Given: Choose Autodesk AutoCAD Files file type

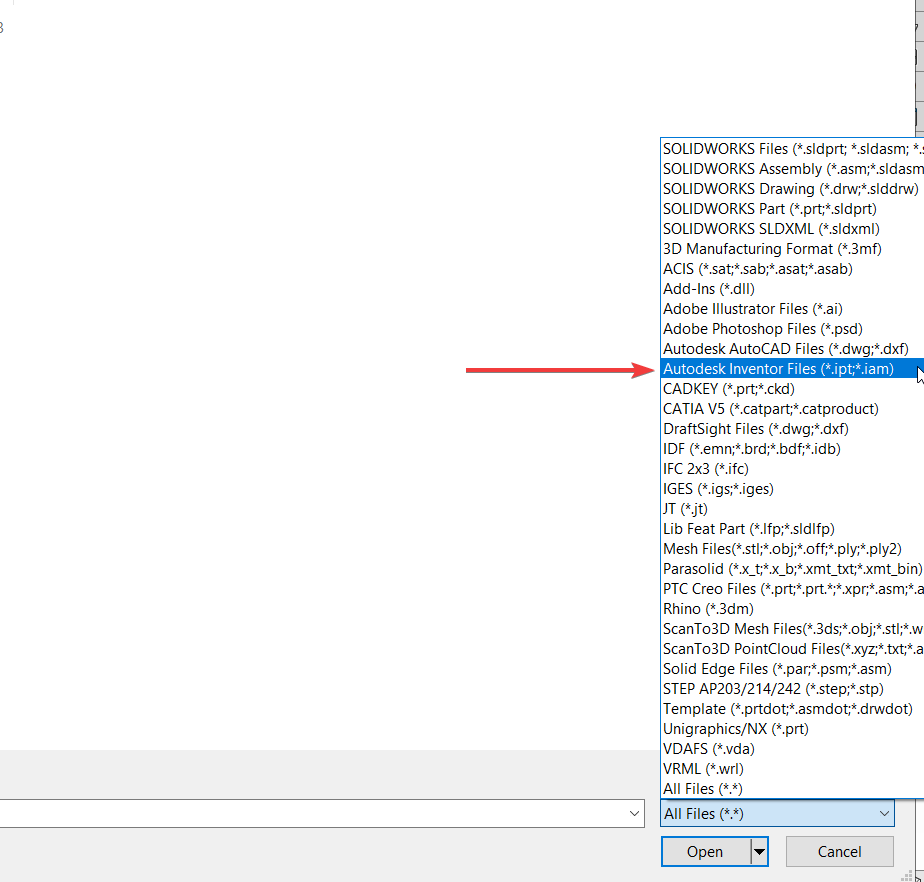Looking at the screenshot, I should pos(785,349).
